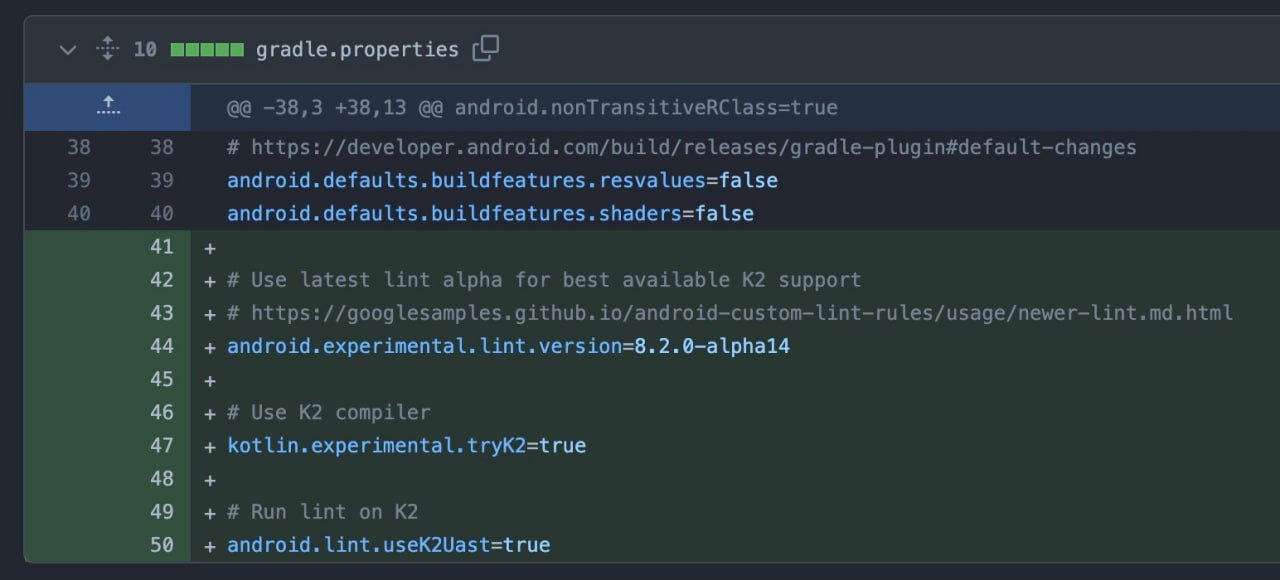The width and height of the screenshot is (1280, 580).
Task: Select new line number 50
Action: (161, 545)
